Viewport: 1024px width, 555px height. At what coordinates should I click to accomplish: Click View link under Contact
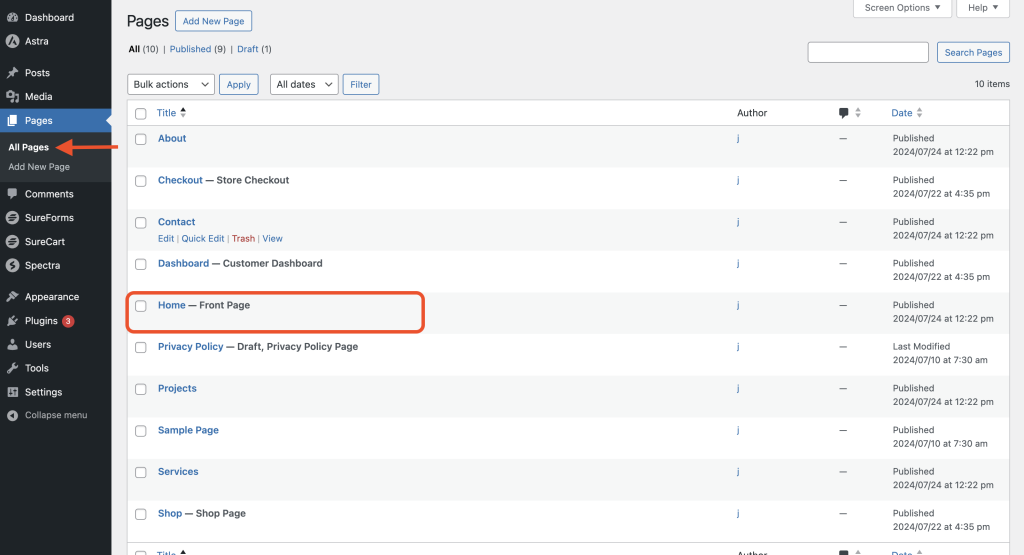pyautogui.click(x=272, y=239)
